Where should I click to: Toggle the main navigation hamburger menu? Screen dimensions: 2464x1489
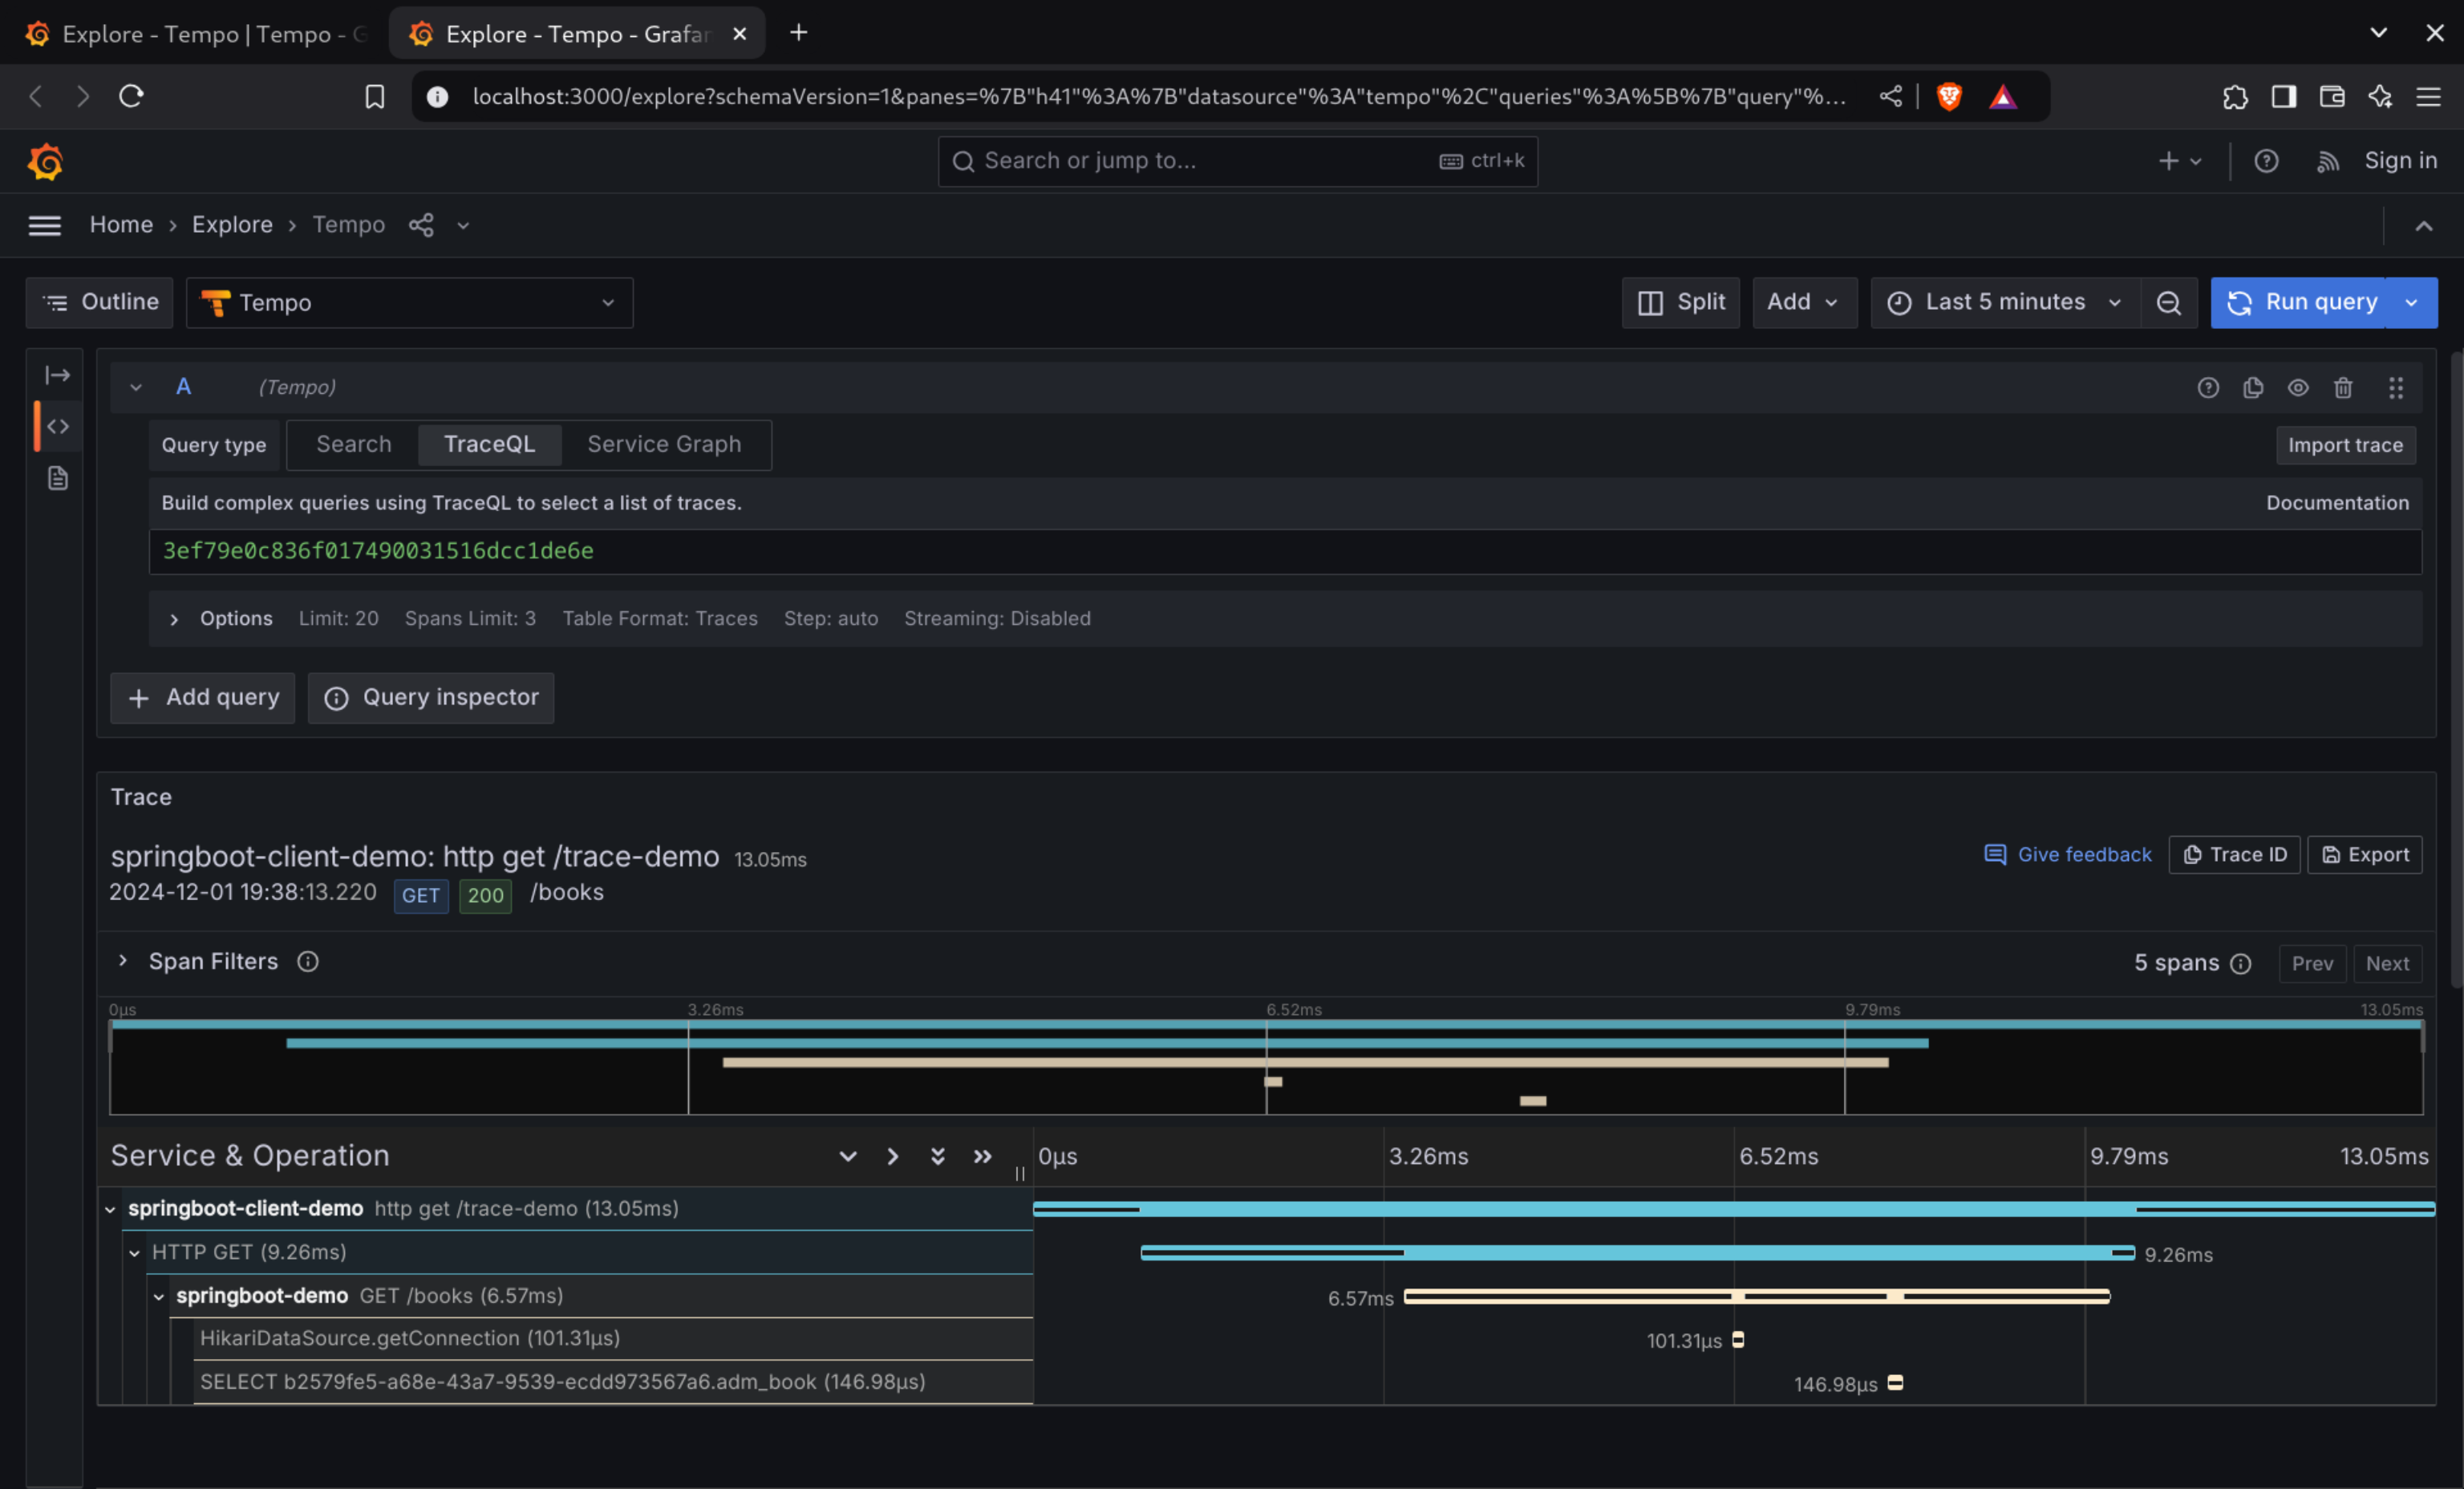click(x=45, y=225)
